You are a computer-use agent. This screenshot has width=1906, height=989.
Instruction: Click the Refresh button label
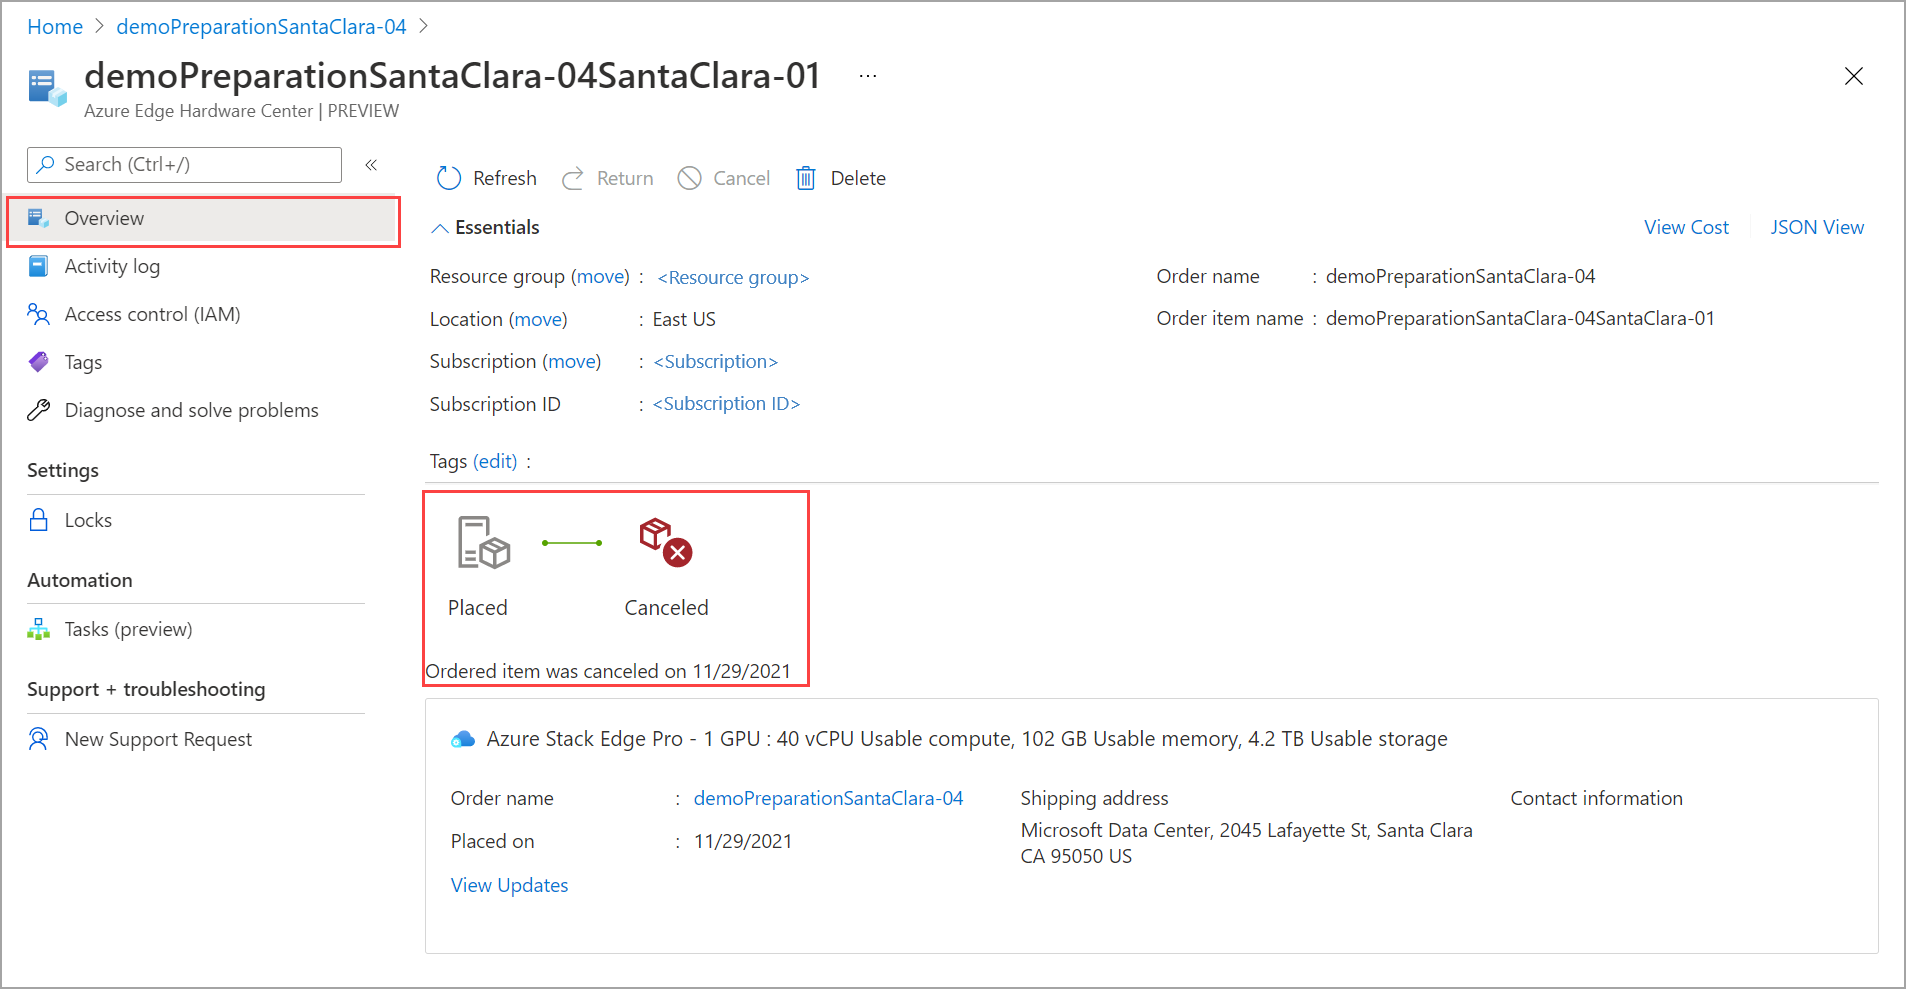click(504, 178)
